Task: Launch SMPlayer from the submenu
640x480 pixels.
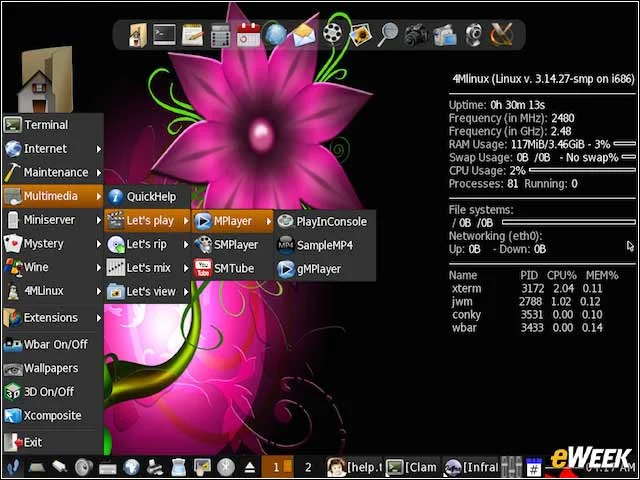Action: tap(233, 244)
